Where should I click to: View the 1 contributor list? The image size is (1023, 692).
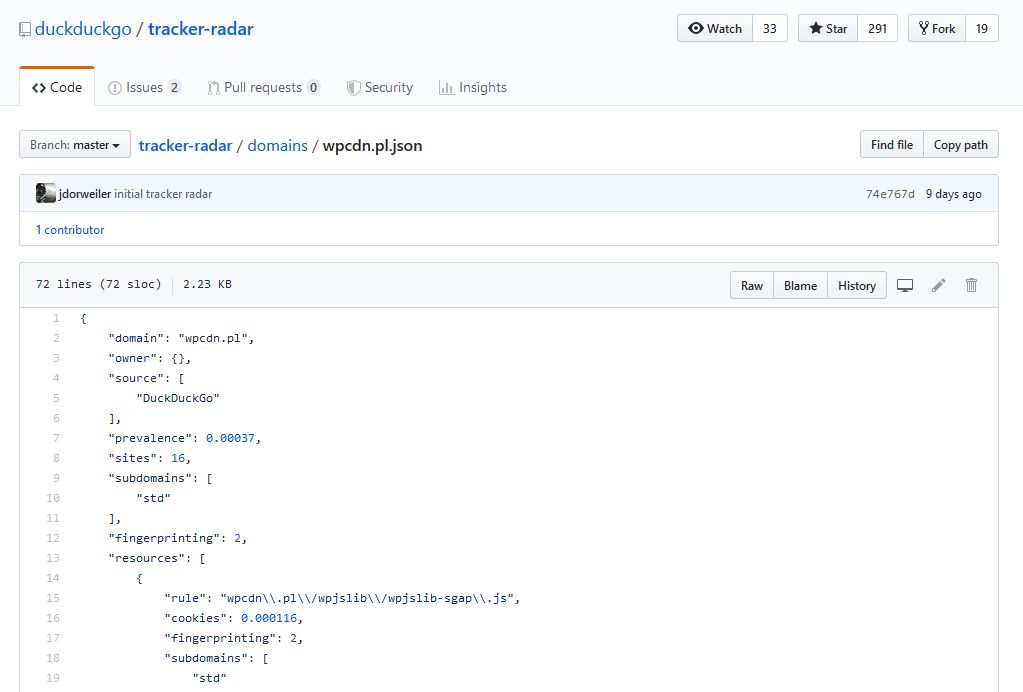[69, 229]
